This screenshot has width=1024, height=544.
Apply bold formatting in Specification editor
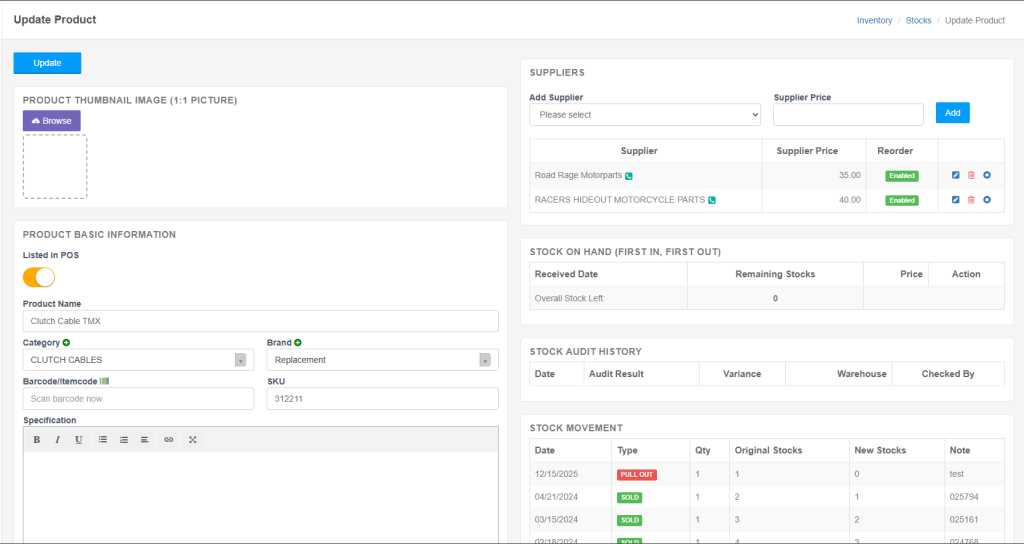point(37,439)
